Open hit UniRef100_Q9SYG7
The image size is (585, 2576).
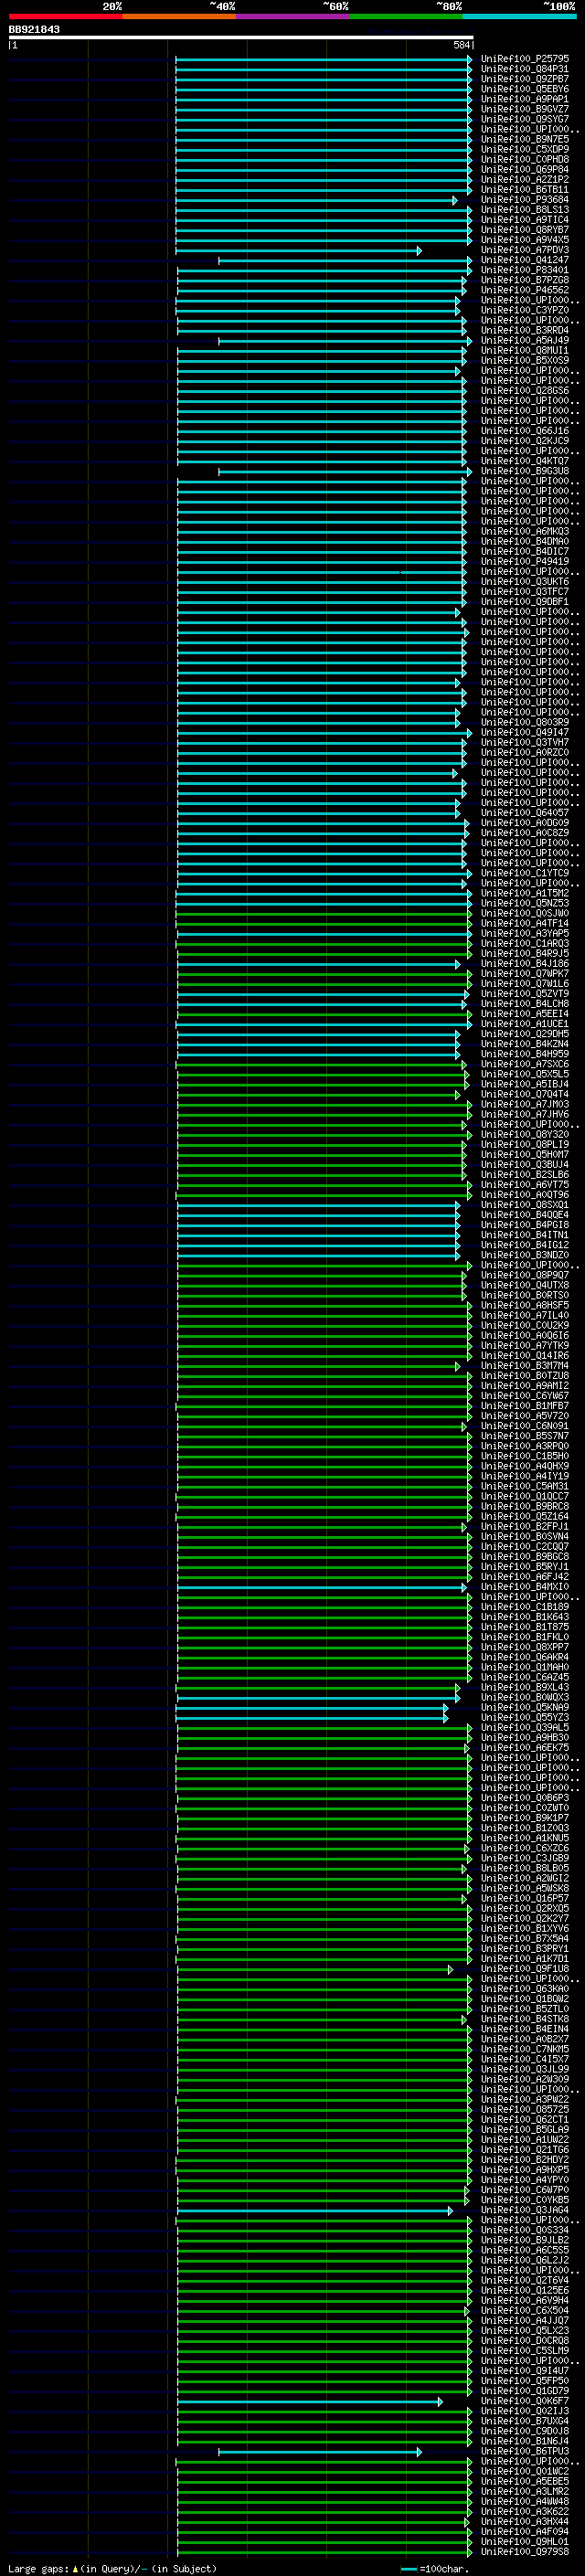(x=525, y=119)
